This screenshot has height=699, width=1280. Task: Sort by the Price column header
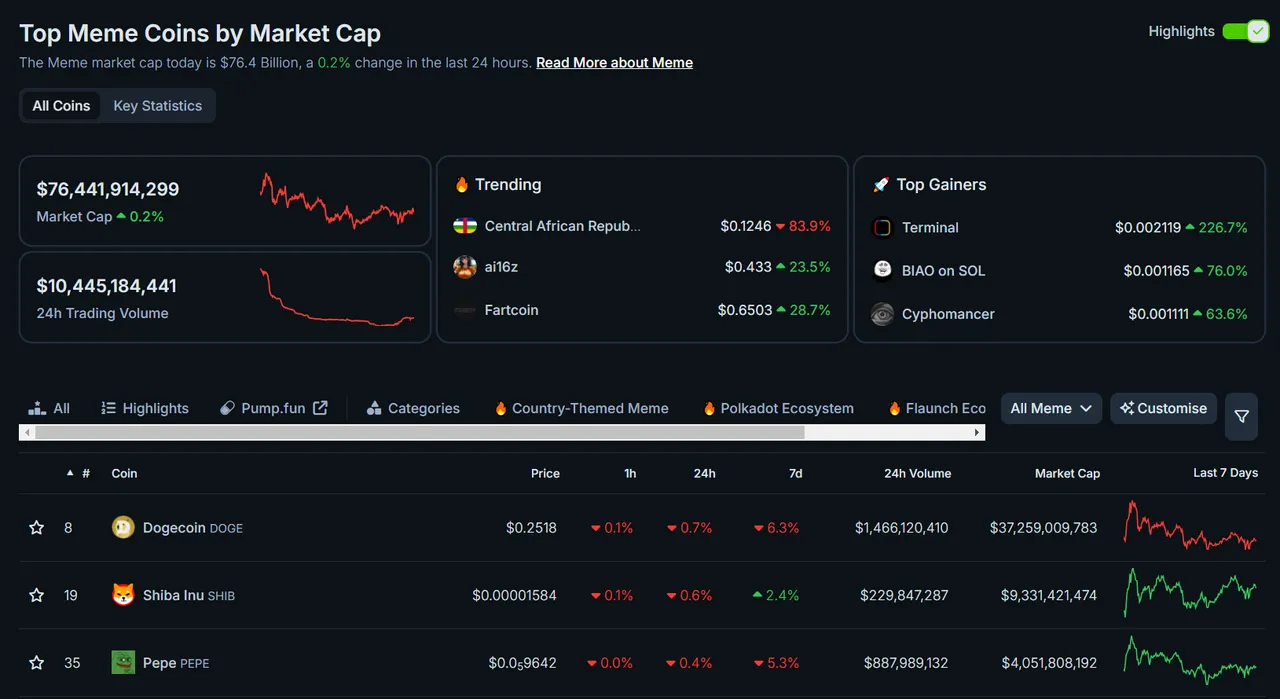[545, 473]
